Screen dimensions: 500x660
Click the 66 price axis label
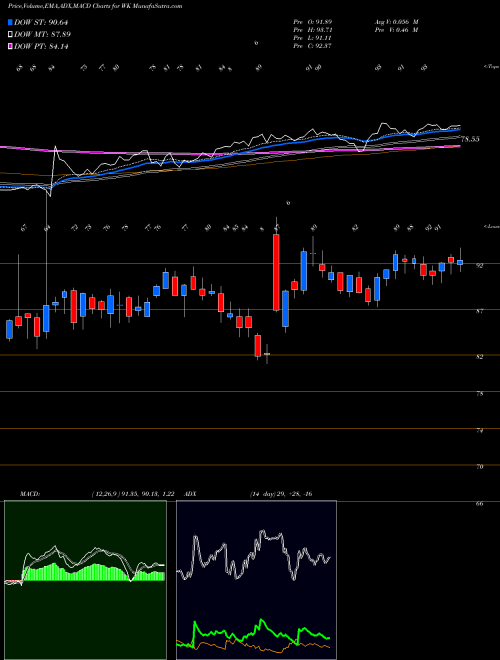coord(479,503)
